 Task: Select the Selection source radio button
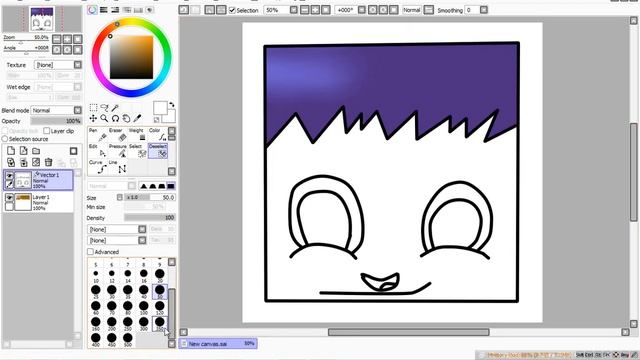coord(5,139)
